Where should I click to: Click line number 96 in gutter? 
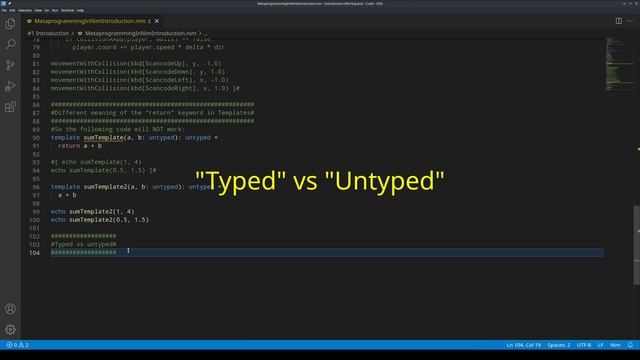click(36, 187)
